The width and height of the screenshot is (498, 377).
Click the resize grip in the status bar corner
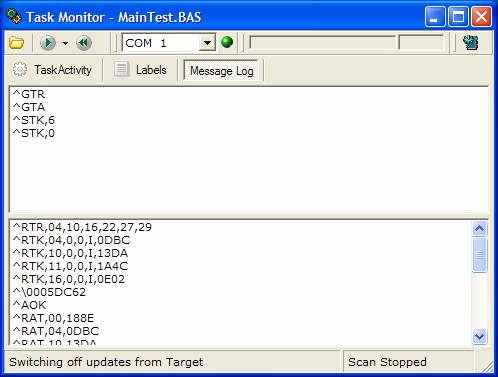point(487,366)
